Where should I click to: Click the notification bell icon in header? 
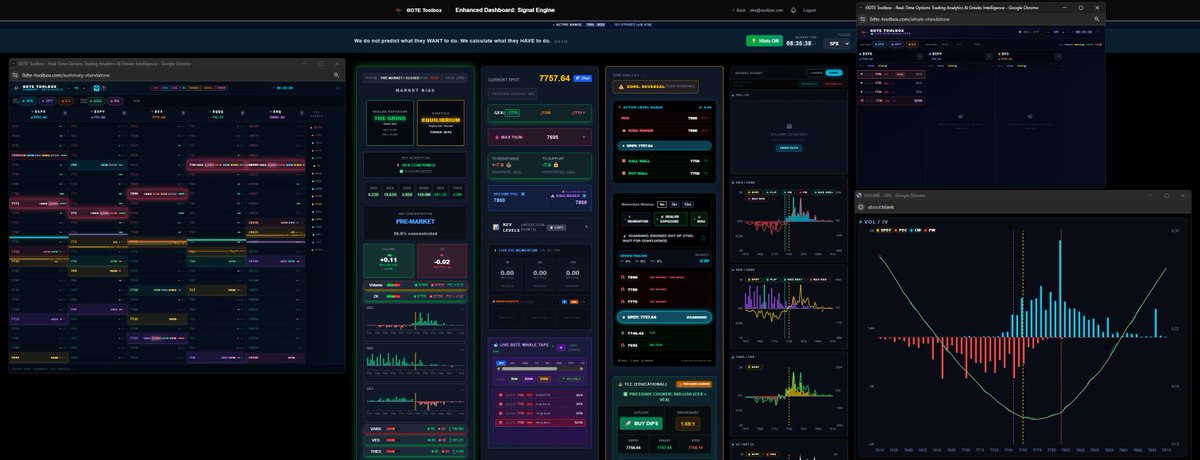(x=793, y=9)
